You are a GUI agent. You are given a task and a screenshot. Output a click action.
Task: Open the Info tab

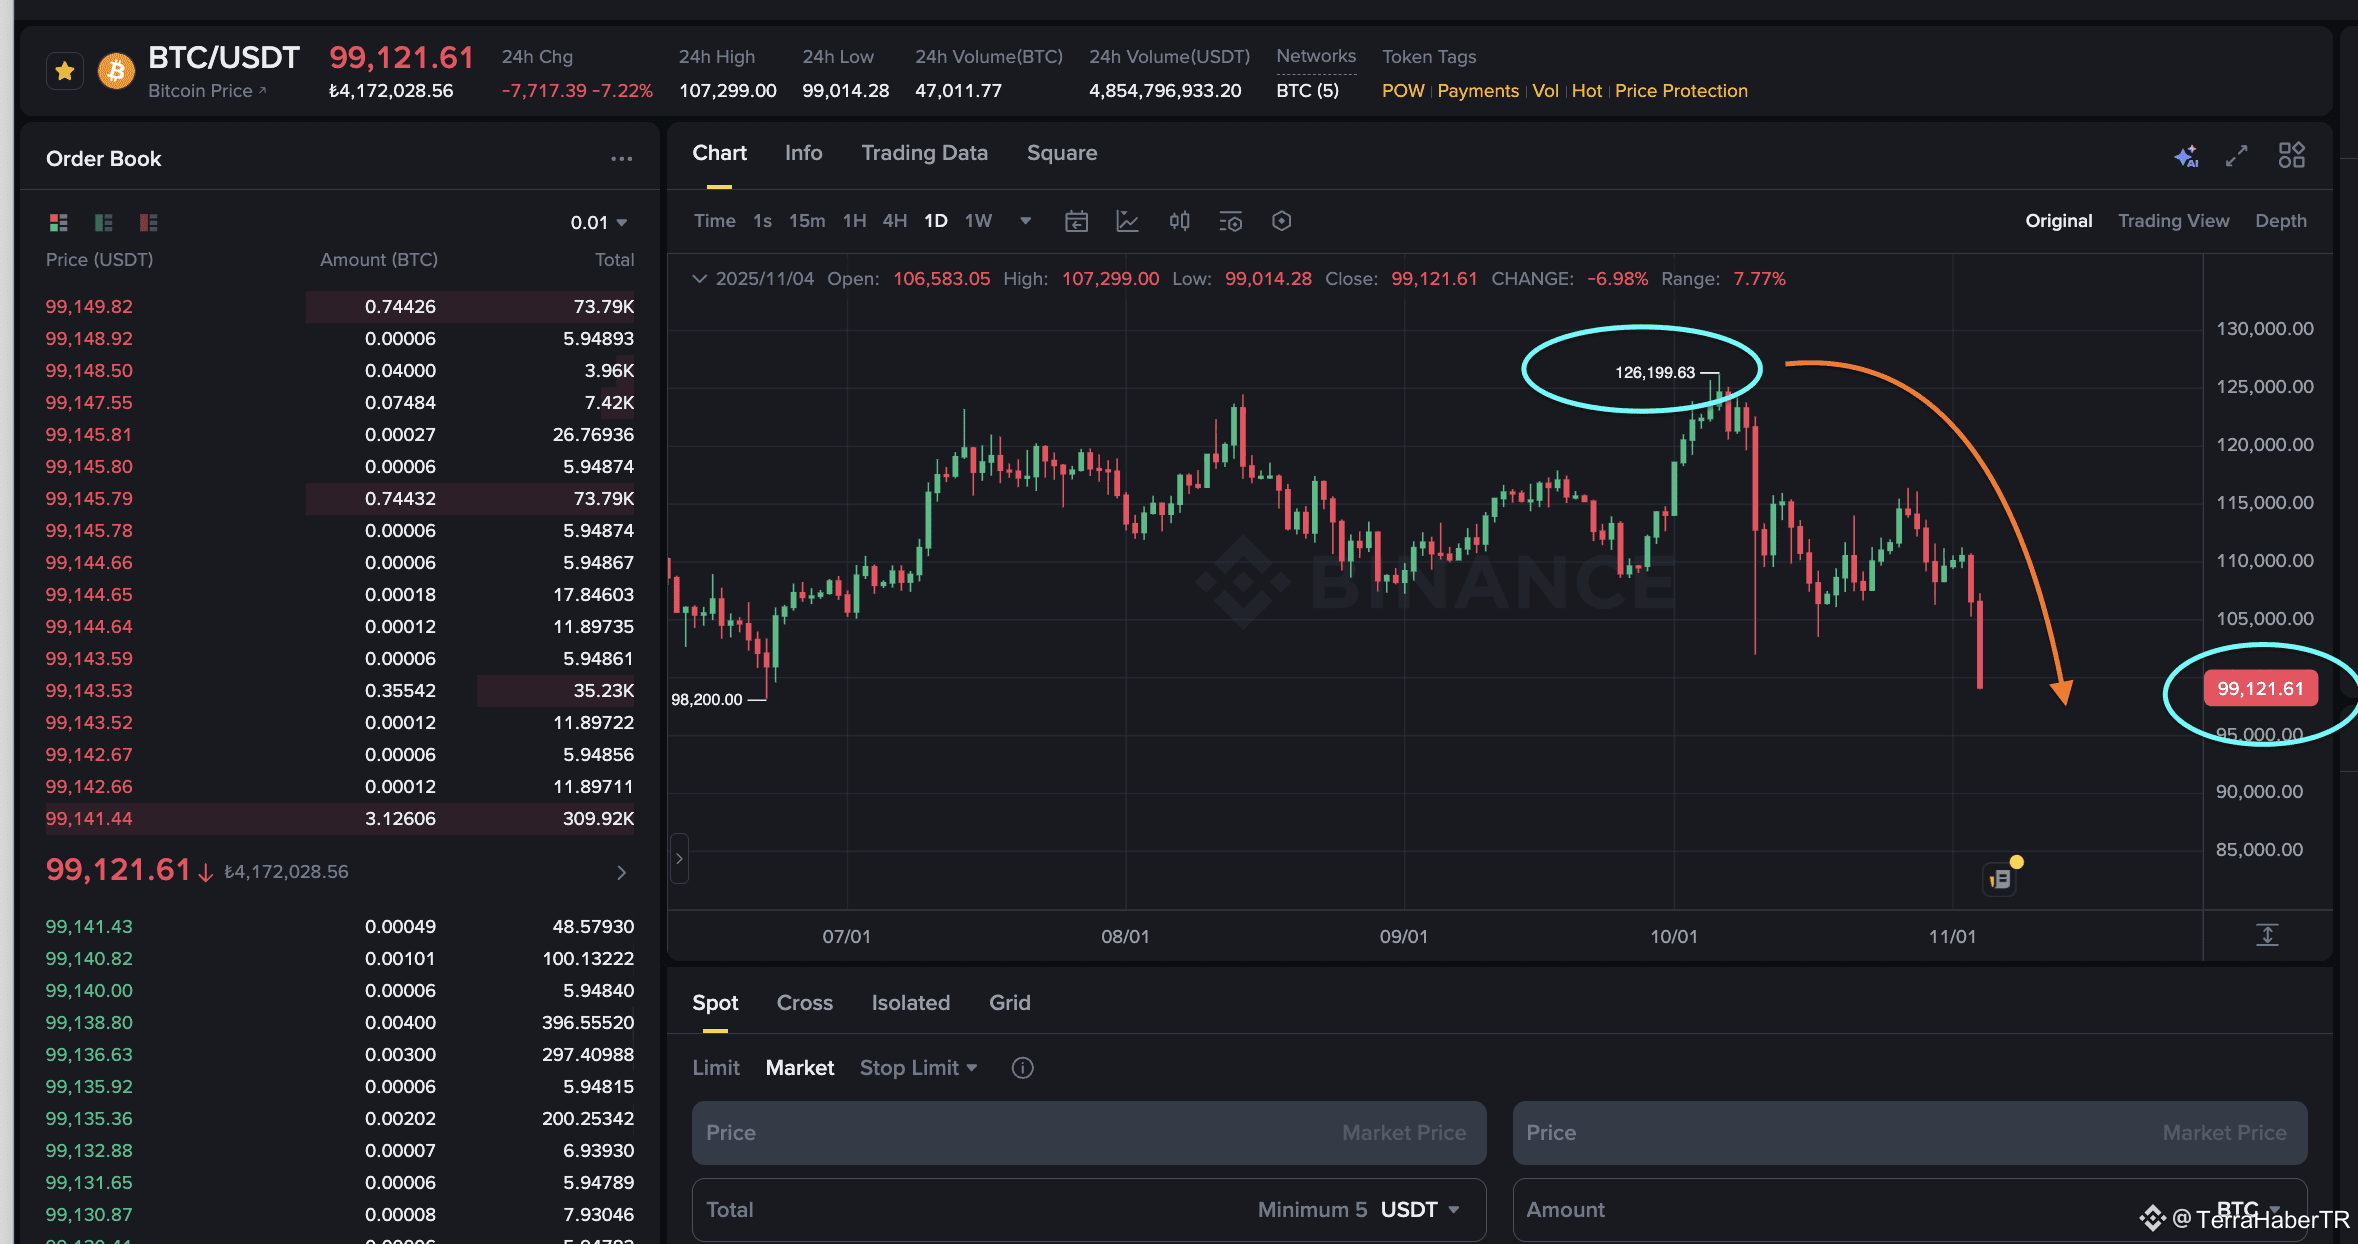click(x=803, y=153)
